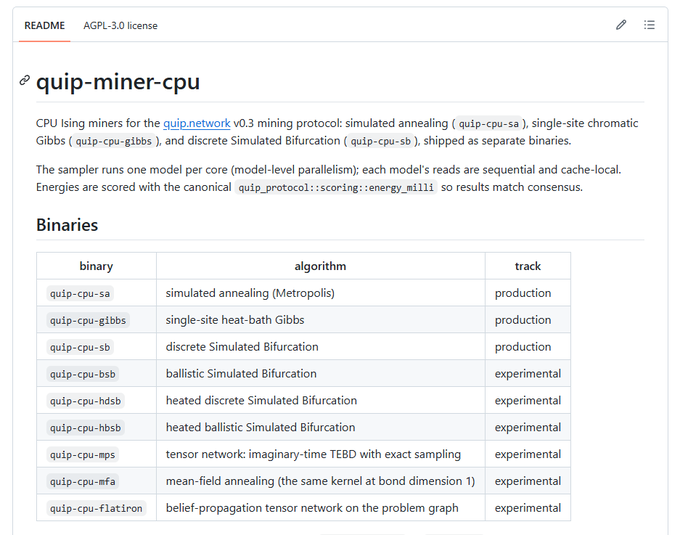Open the quip.network hyperlink

[x=196, y=123]
